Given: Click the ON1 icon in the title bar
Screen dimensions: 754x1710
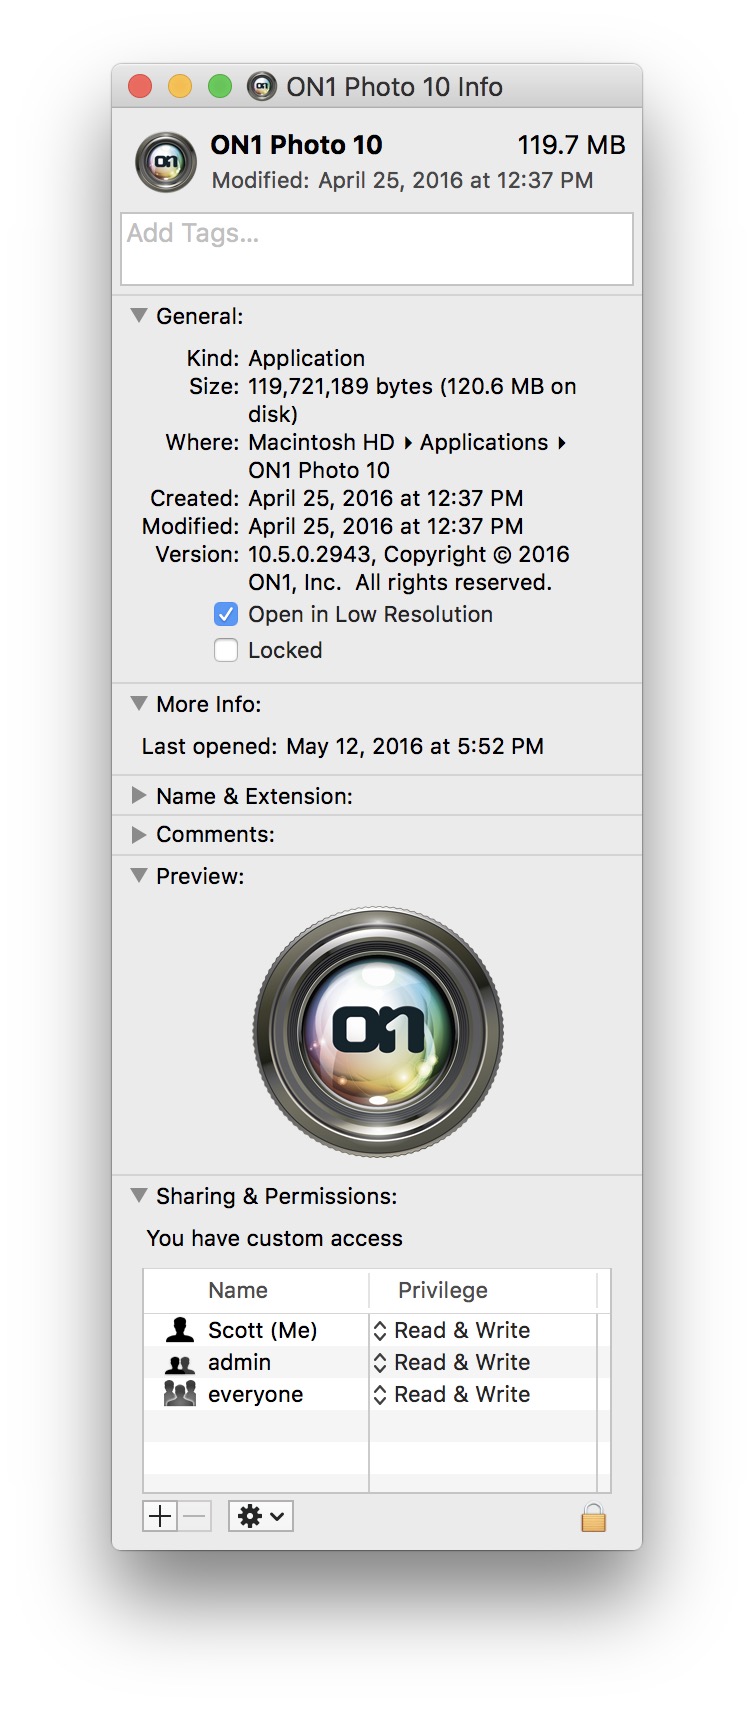Looking at the screenshot, I should 262,87.
